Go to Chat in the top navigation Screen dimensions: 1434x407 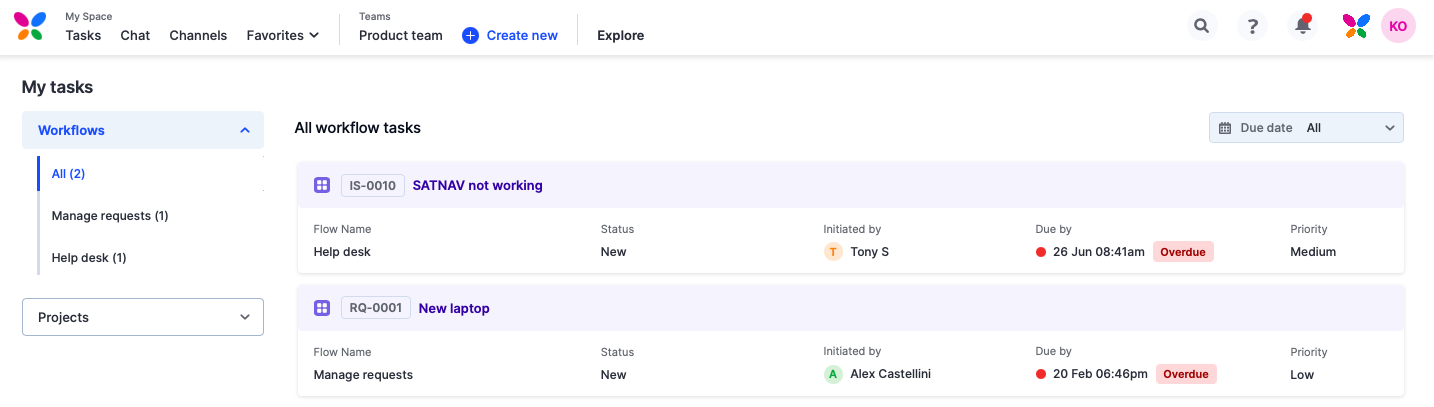[135, 35]
